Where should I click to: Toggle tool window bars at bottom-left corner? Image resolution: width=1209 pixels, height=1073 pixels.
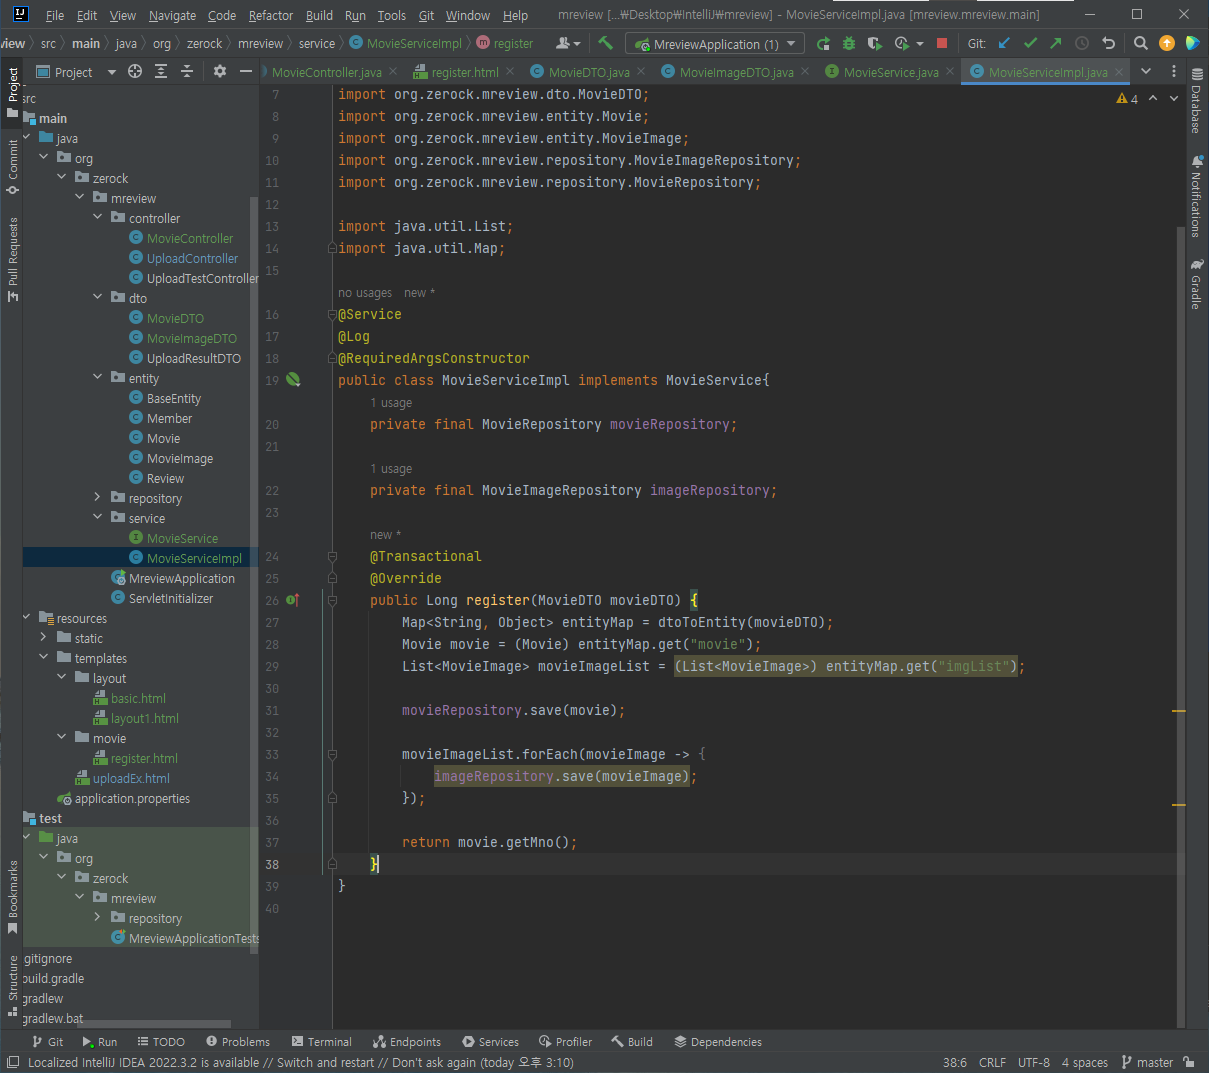pyautogui.click(x=13, y=1062)
